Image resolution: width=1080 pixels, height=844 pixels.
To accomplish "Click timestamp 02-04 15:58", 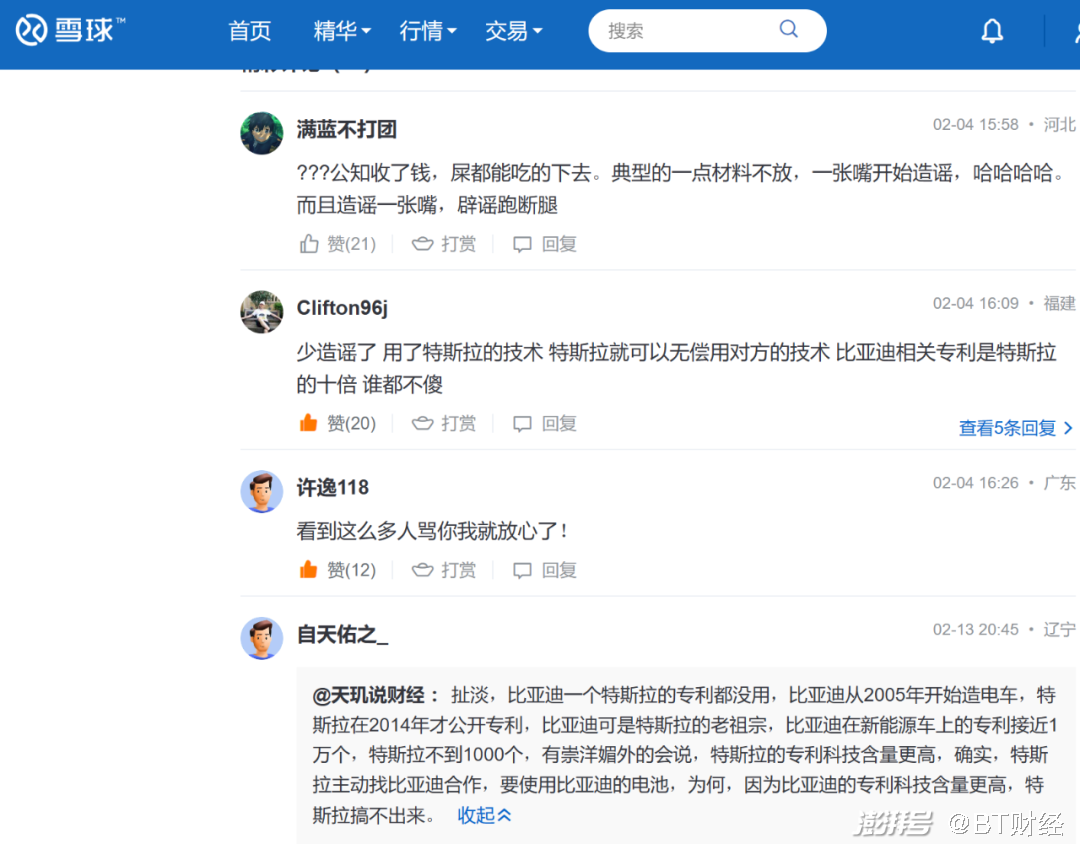I will [x=975, y=125].
